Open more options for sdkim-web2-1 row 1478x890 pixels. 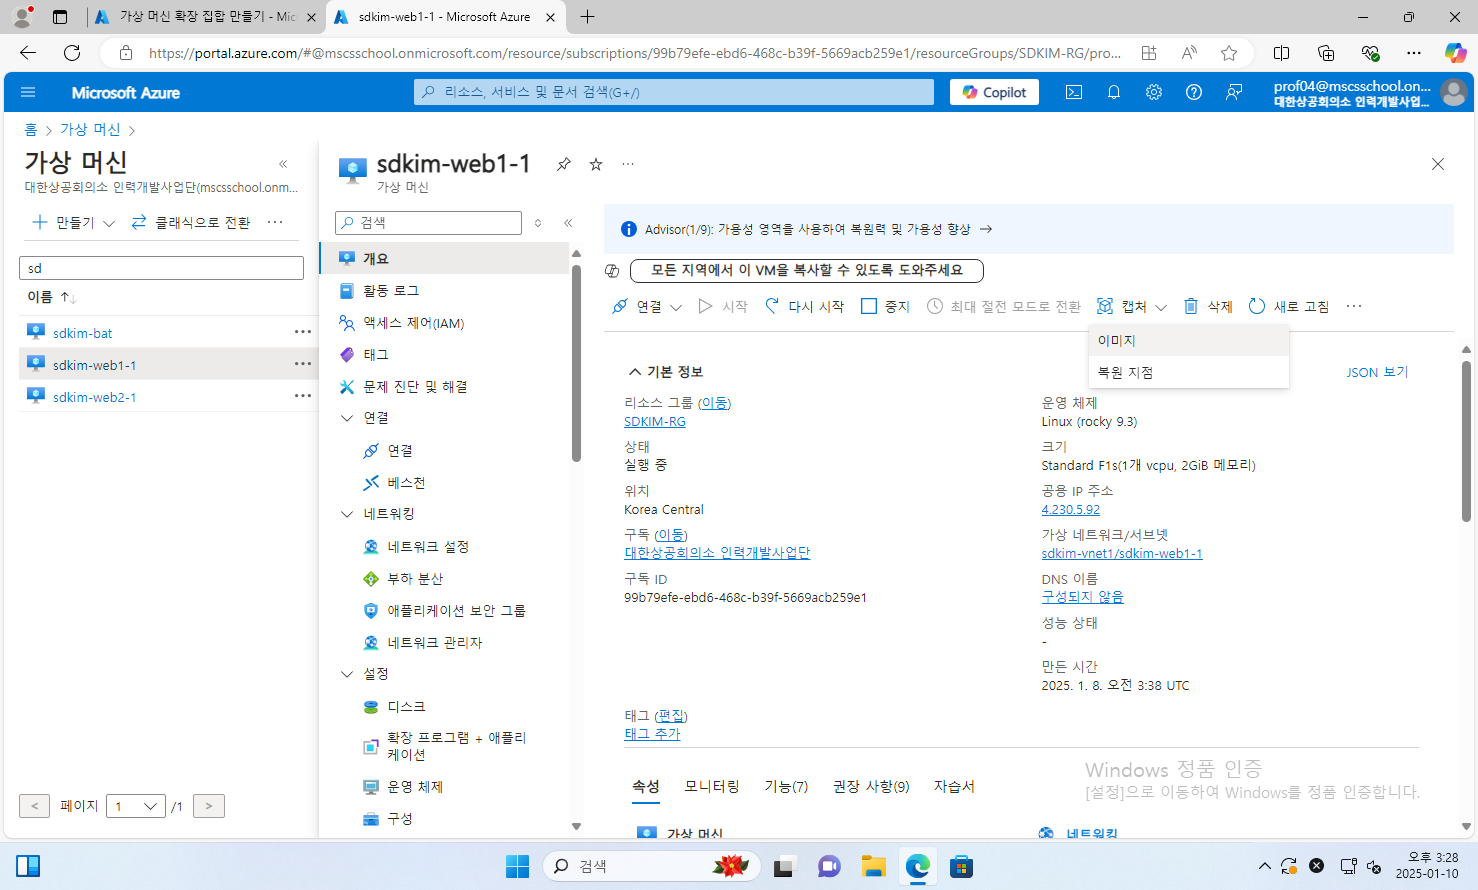click(303, 396)
